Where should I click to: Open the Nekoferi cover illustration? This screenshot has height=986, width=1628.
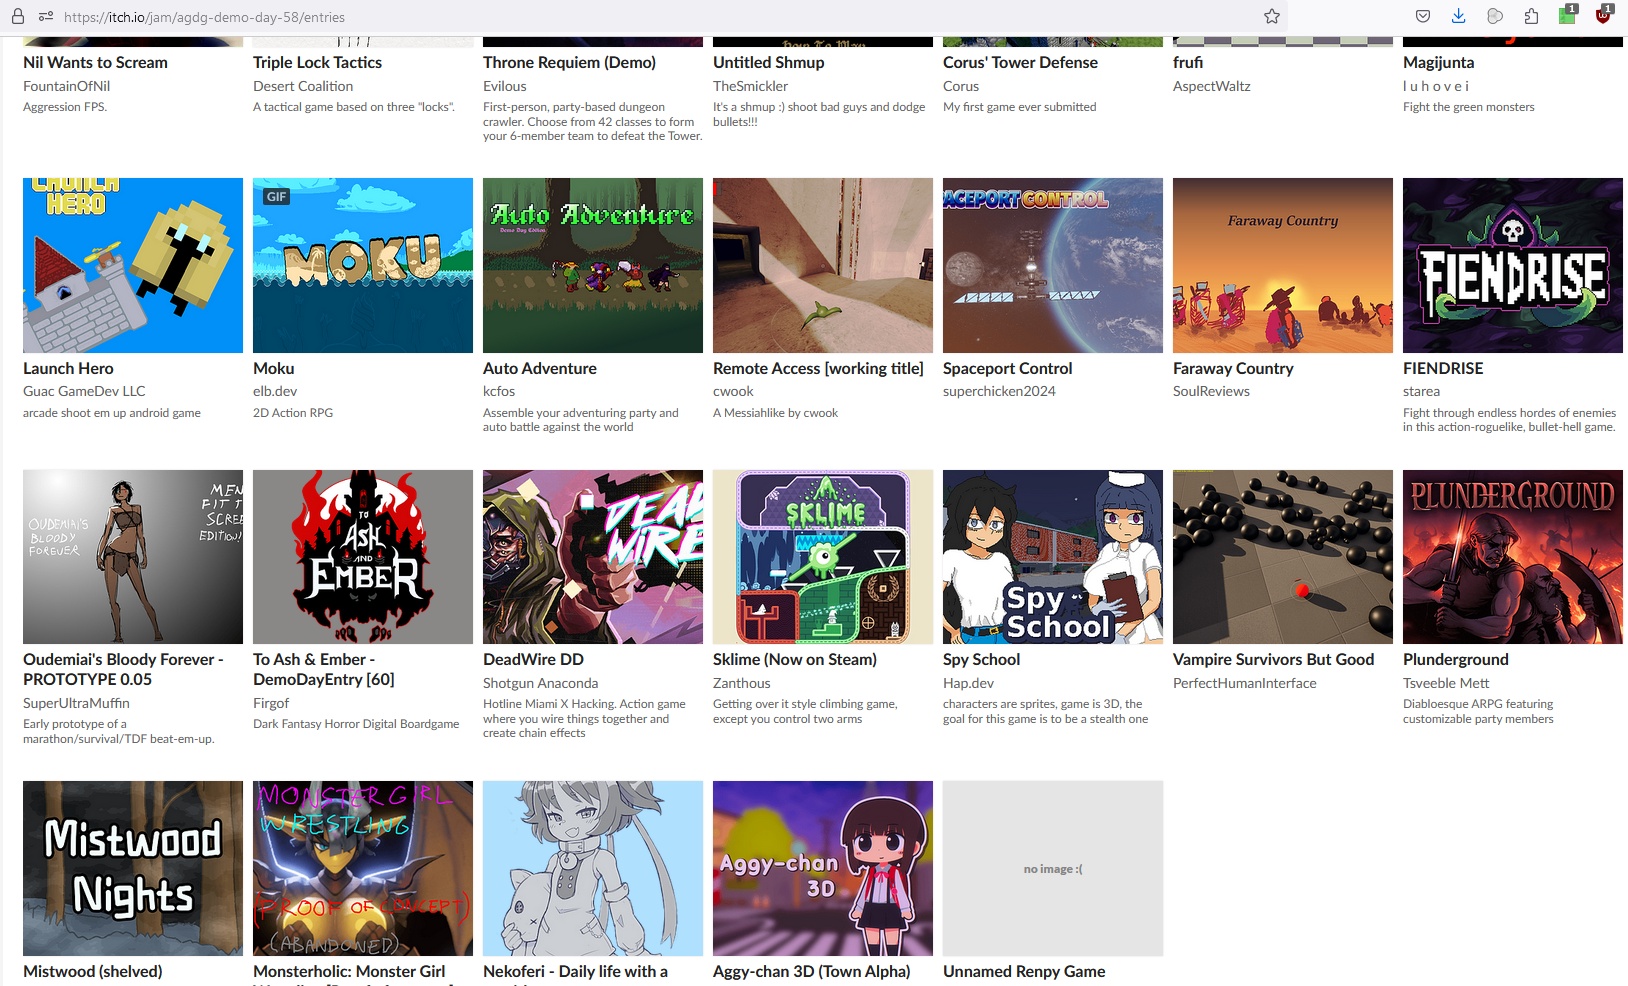(593, 868)
